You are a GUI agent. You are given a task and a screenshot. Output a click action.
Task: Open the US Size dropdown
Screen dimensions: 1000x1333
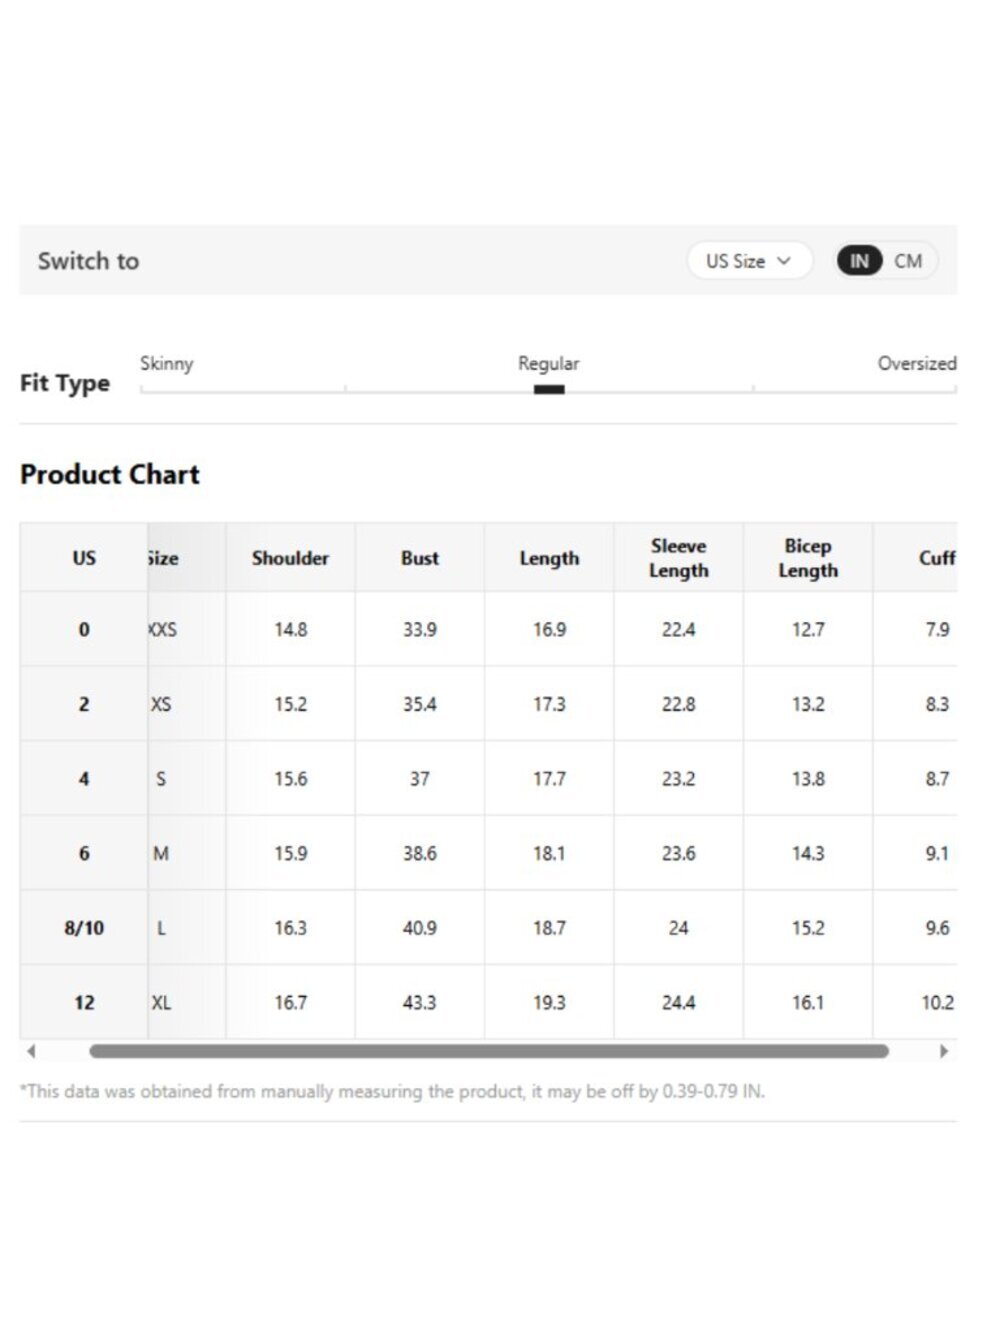coord(749,261)
